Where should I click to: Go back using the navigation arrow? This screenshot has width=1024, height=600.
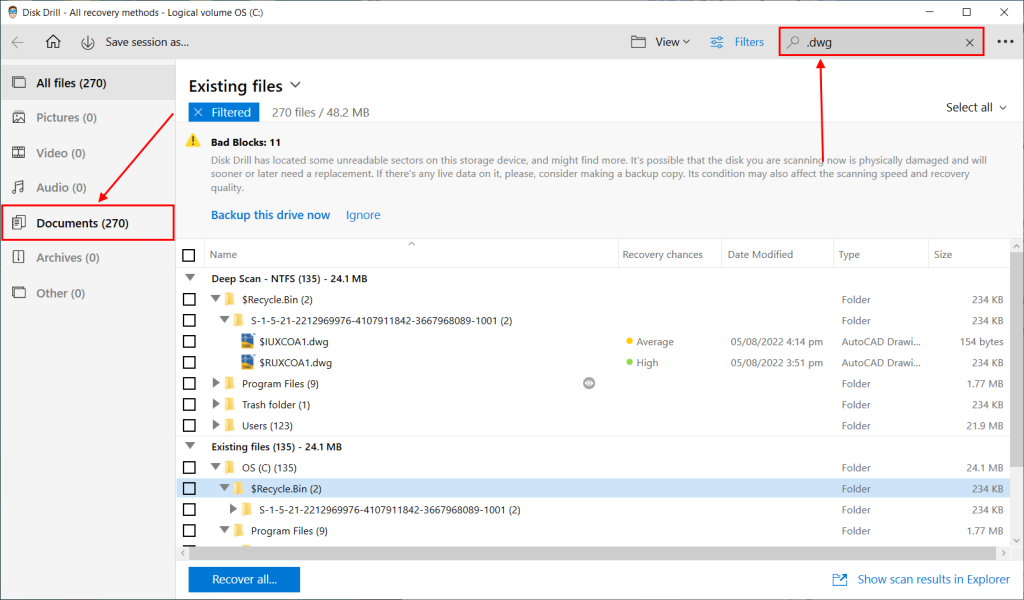pos(18,42)
